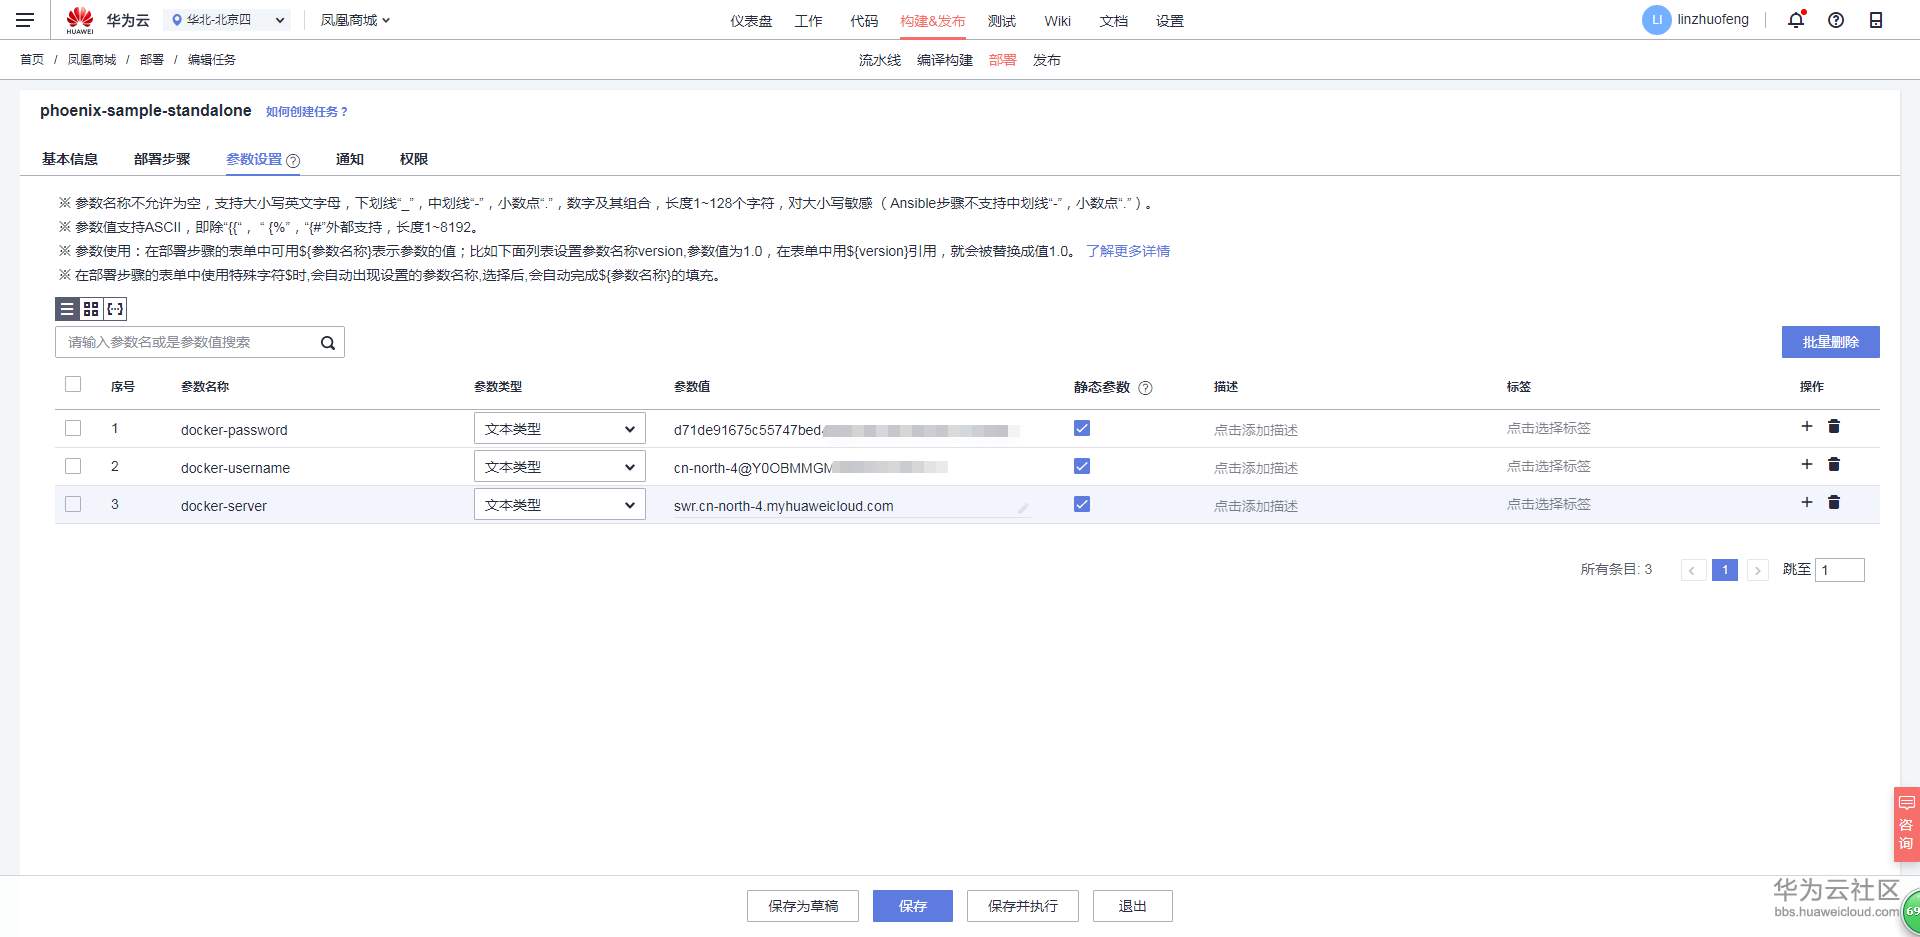Screen dimensions: 1920x937
Task: Toggle static parameter for docker-server
Action: tap(1082, 504)
